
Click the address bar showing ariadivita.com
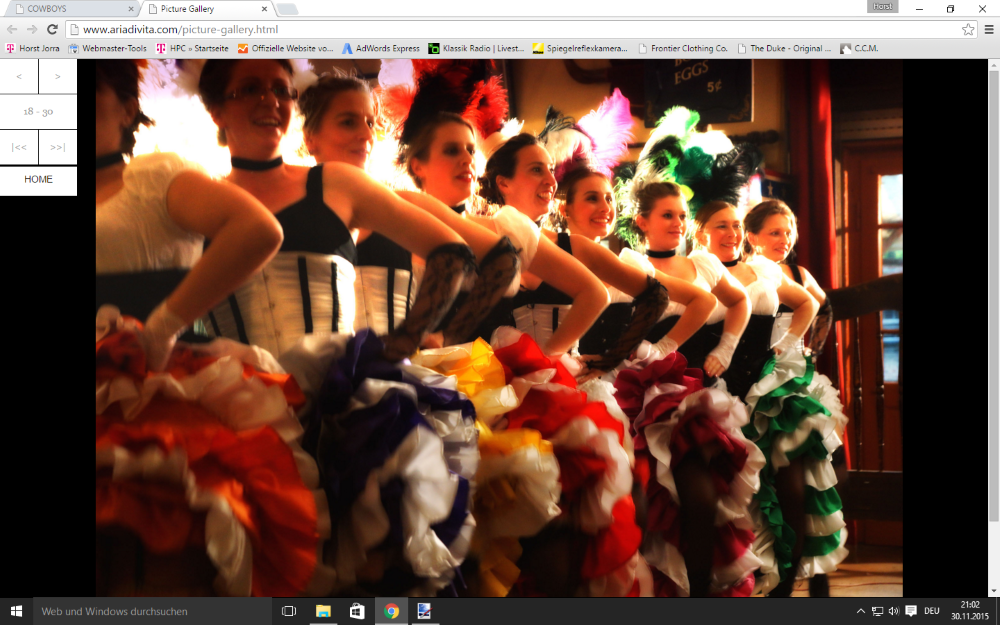coord(500,29)
